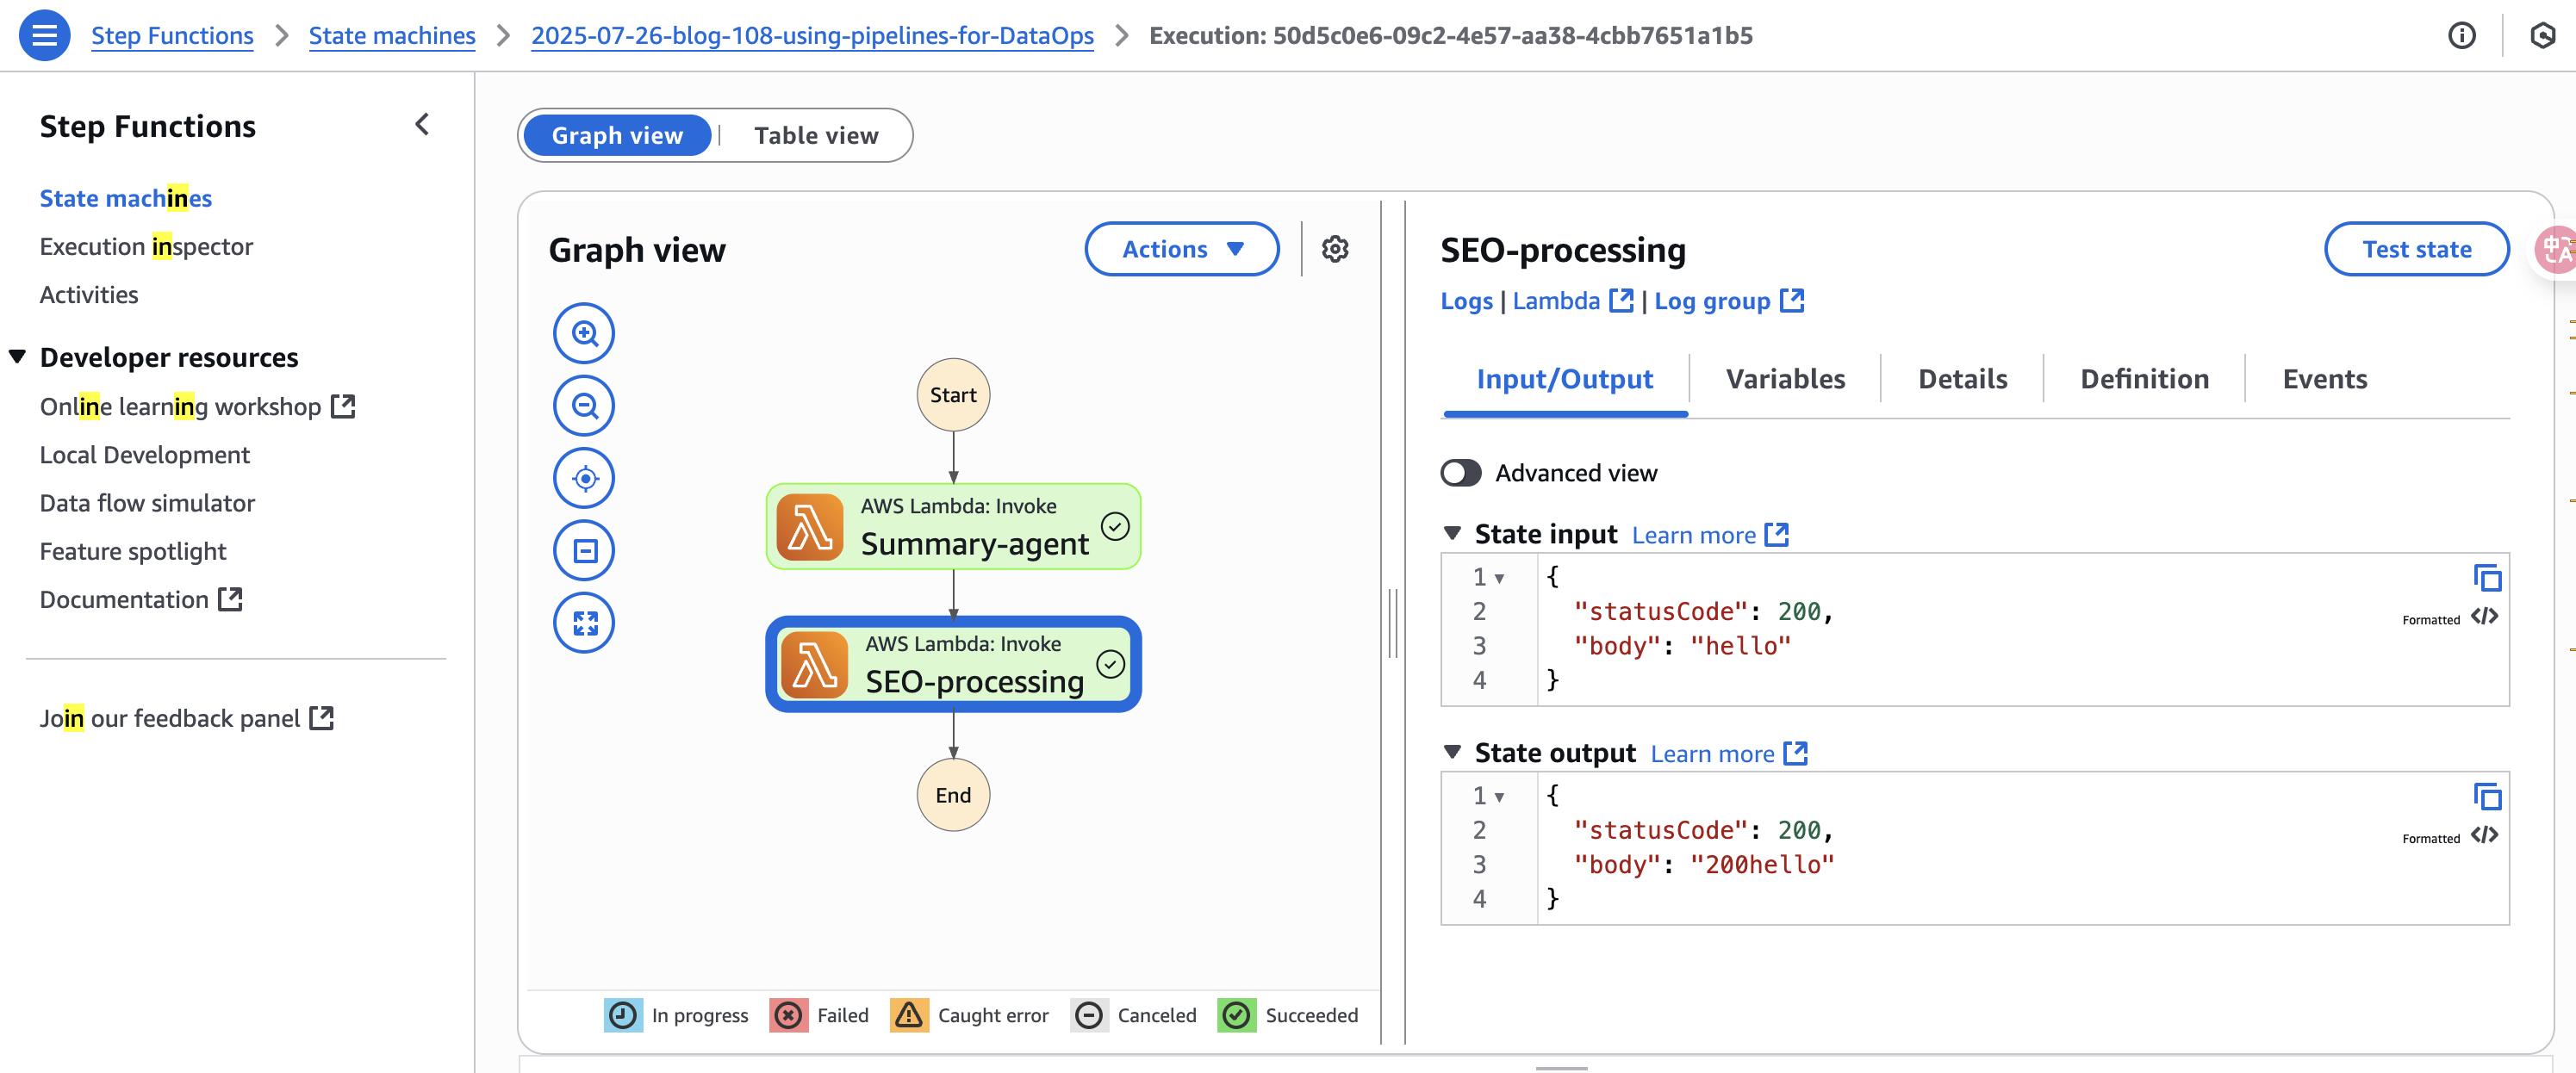Open graph view settings gear
The height and width of the screenshot is (1073, 2576).
pos(1335,249)
